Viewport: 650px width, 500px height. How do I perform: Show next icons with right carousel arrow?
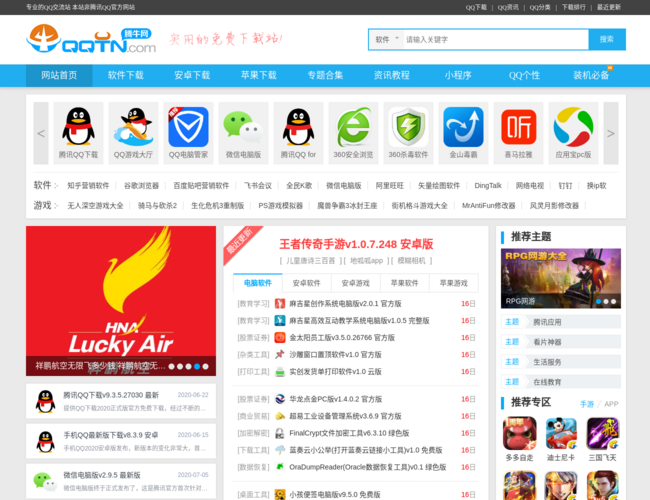tap(611, 133)
